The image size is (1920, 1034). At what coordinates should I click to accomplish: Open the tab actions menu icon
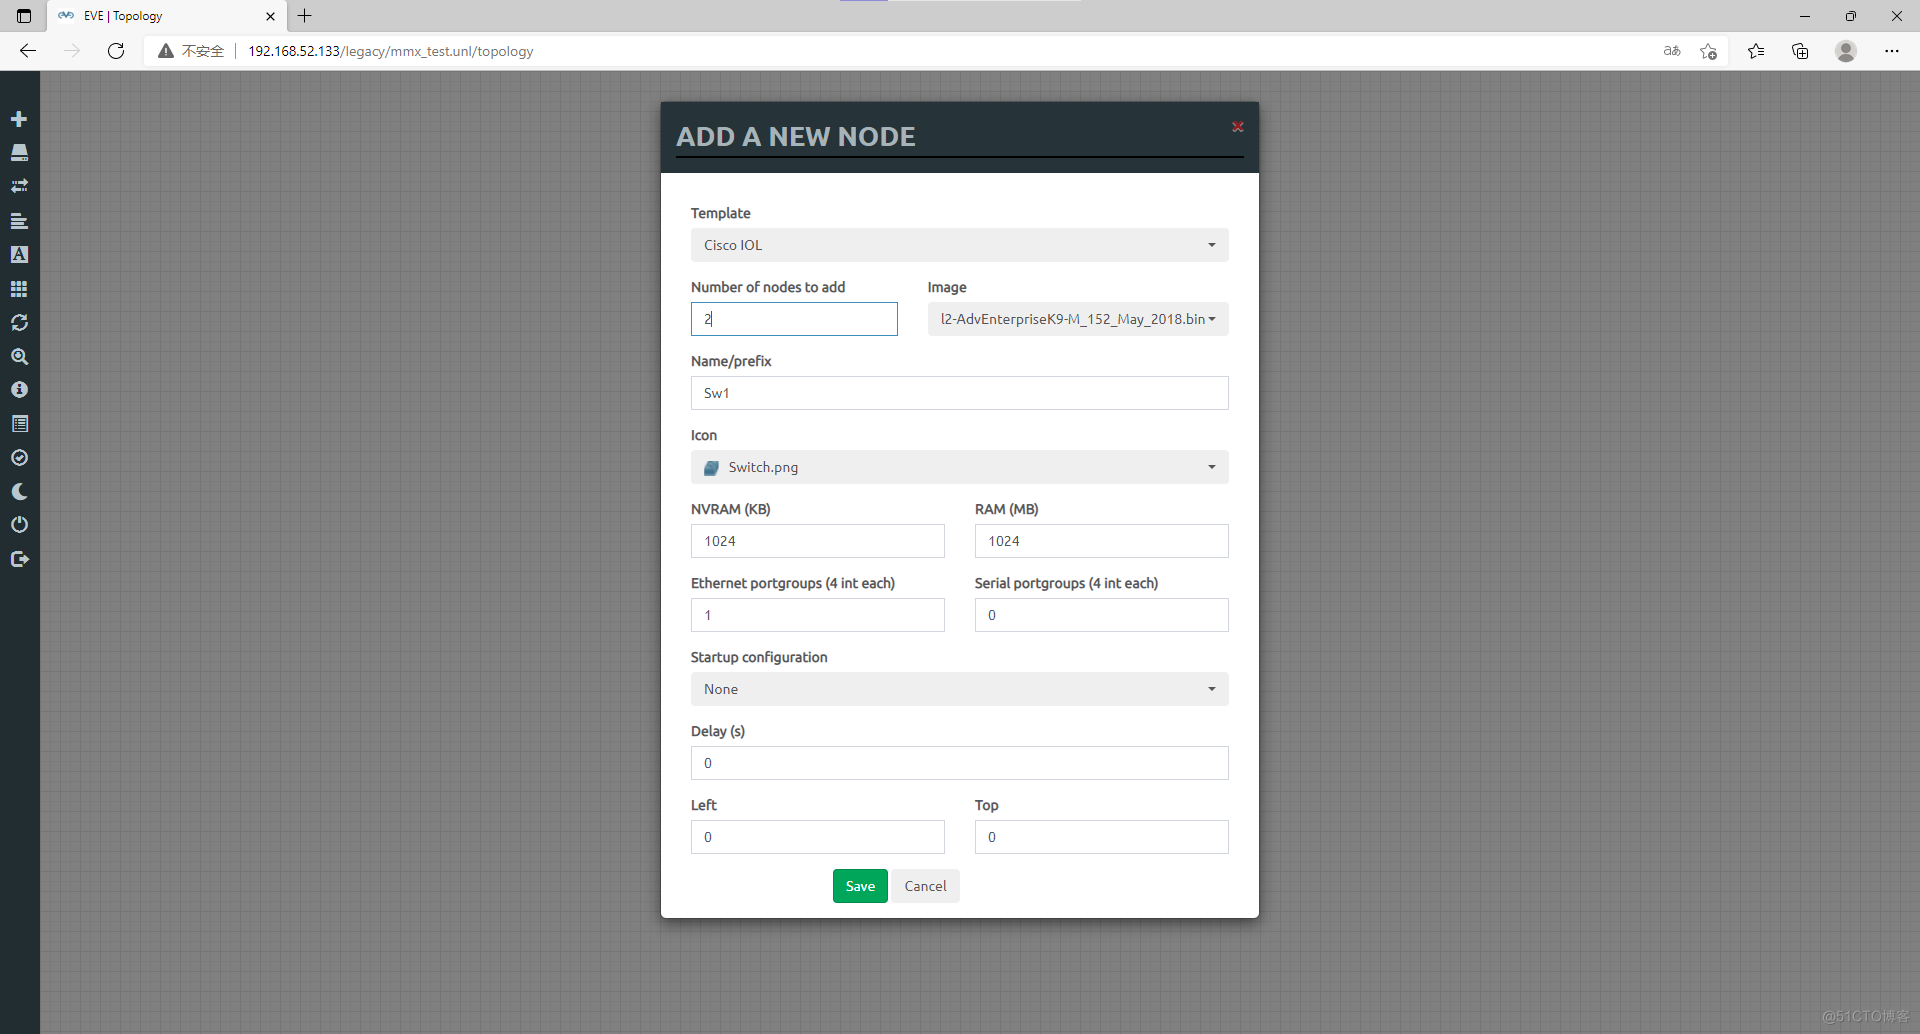tap(24, 16)
